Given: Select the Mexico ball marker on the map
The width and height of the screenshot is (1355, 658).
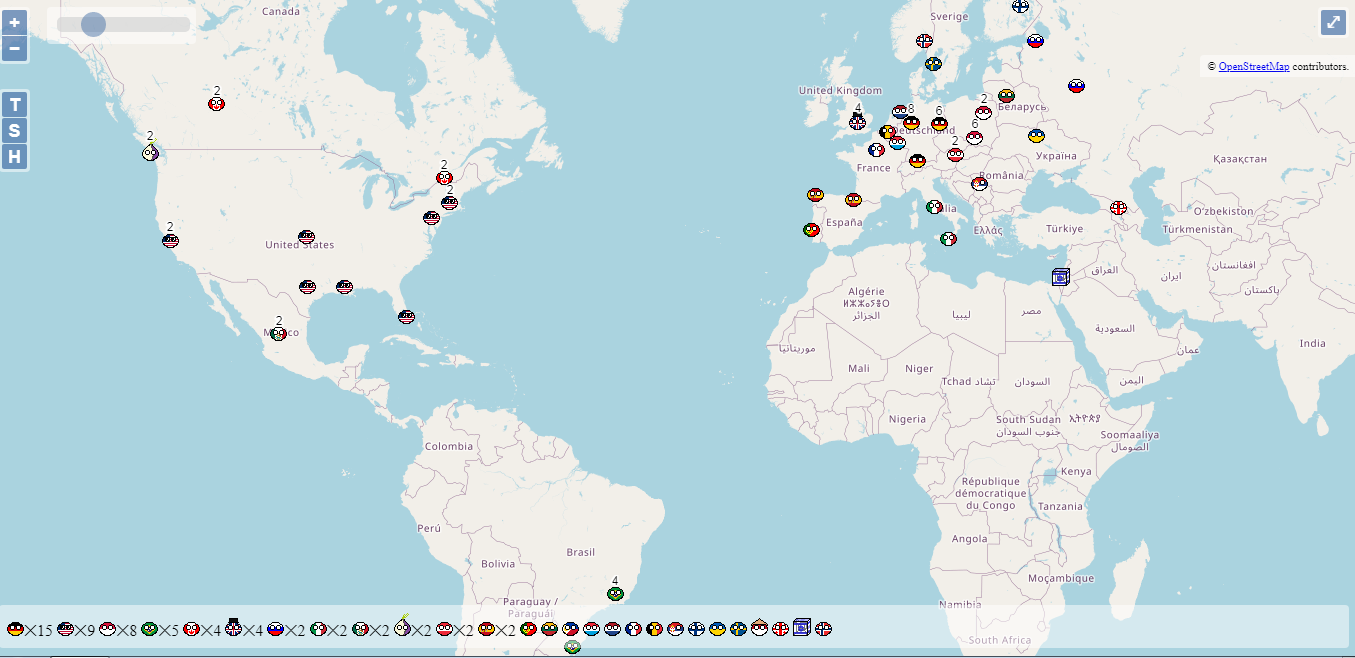Looking at the screenshot, I should point(278,334).
